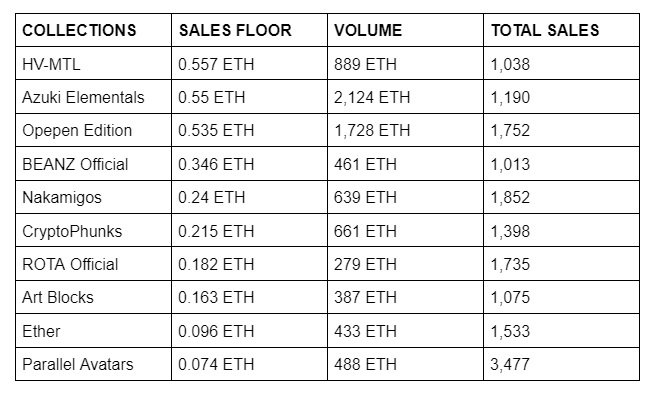Select the CryptoPhunks collection cell
The image size is (661, 401).
72,231
